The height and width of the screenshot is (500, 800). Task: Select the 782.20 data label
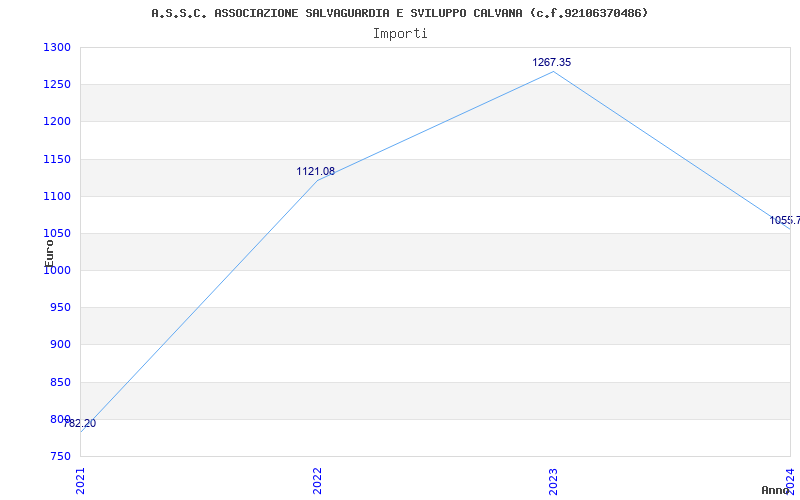point(80,423)
